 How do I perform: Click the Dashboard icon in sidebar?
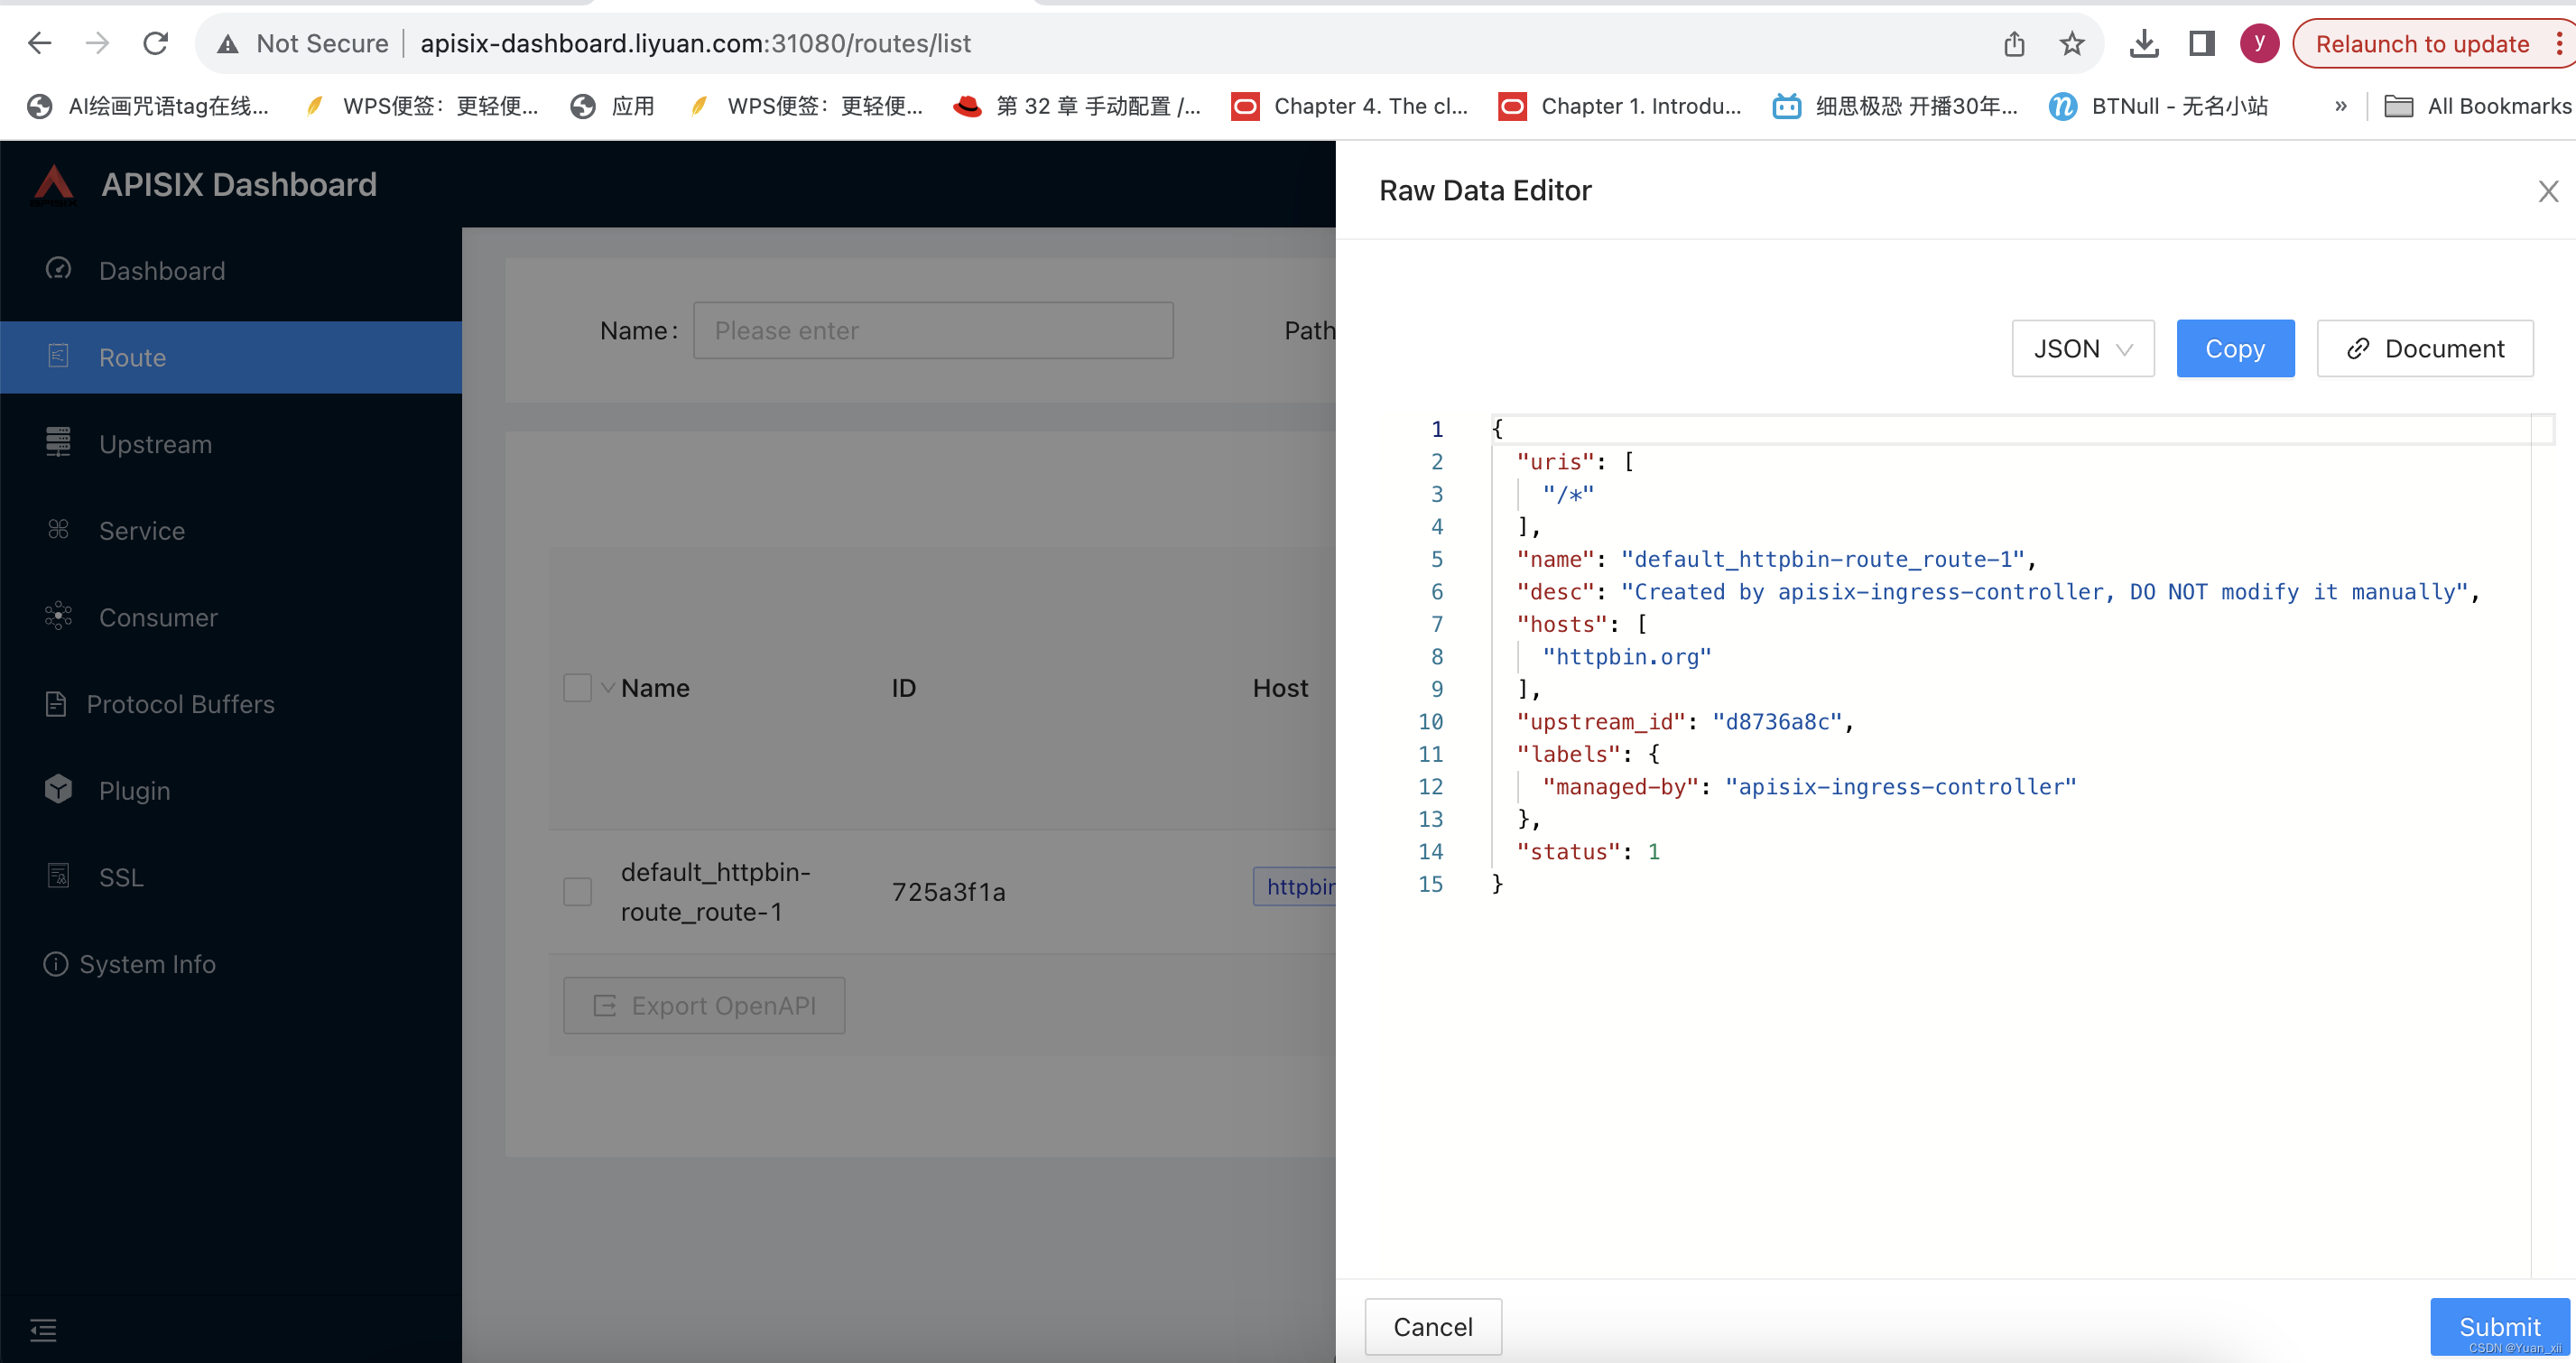pyautogui.click(x=56, y=269)
